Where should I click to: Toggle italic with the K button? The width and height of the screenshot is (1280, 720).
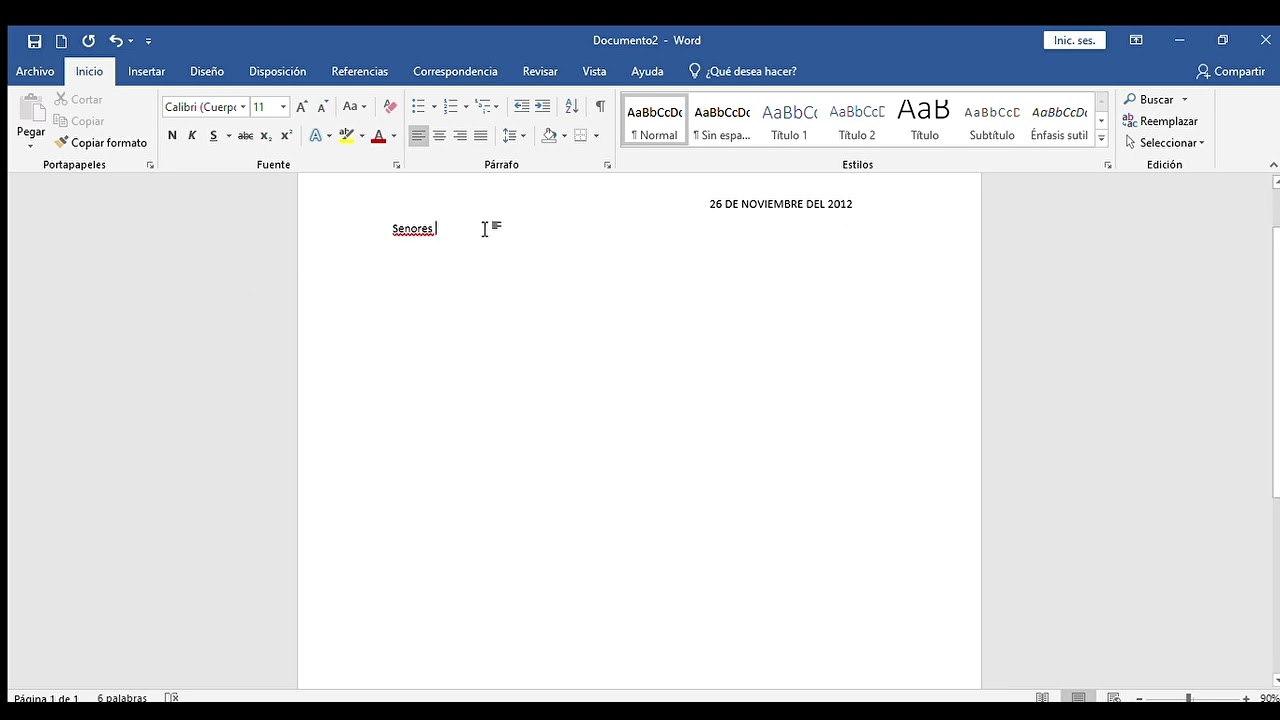point(192,135)
